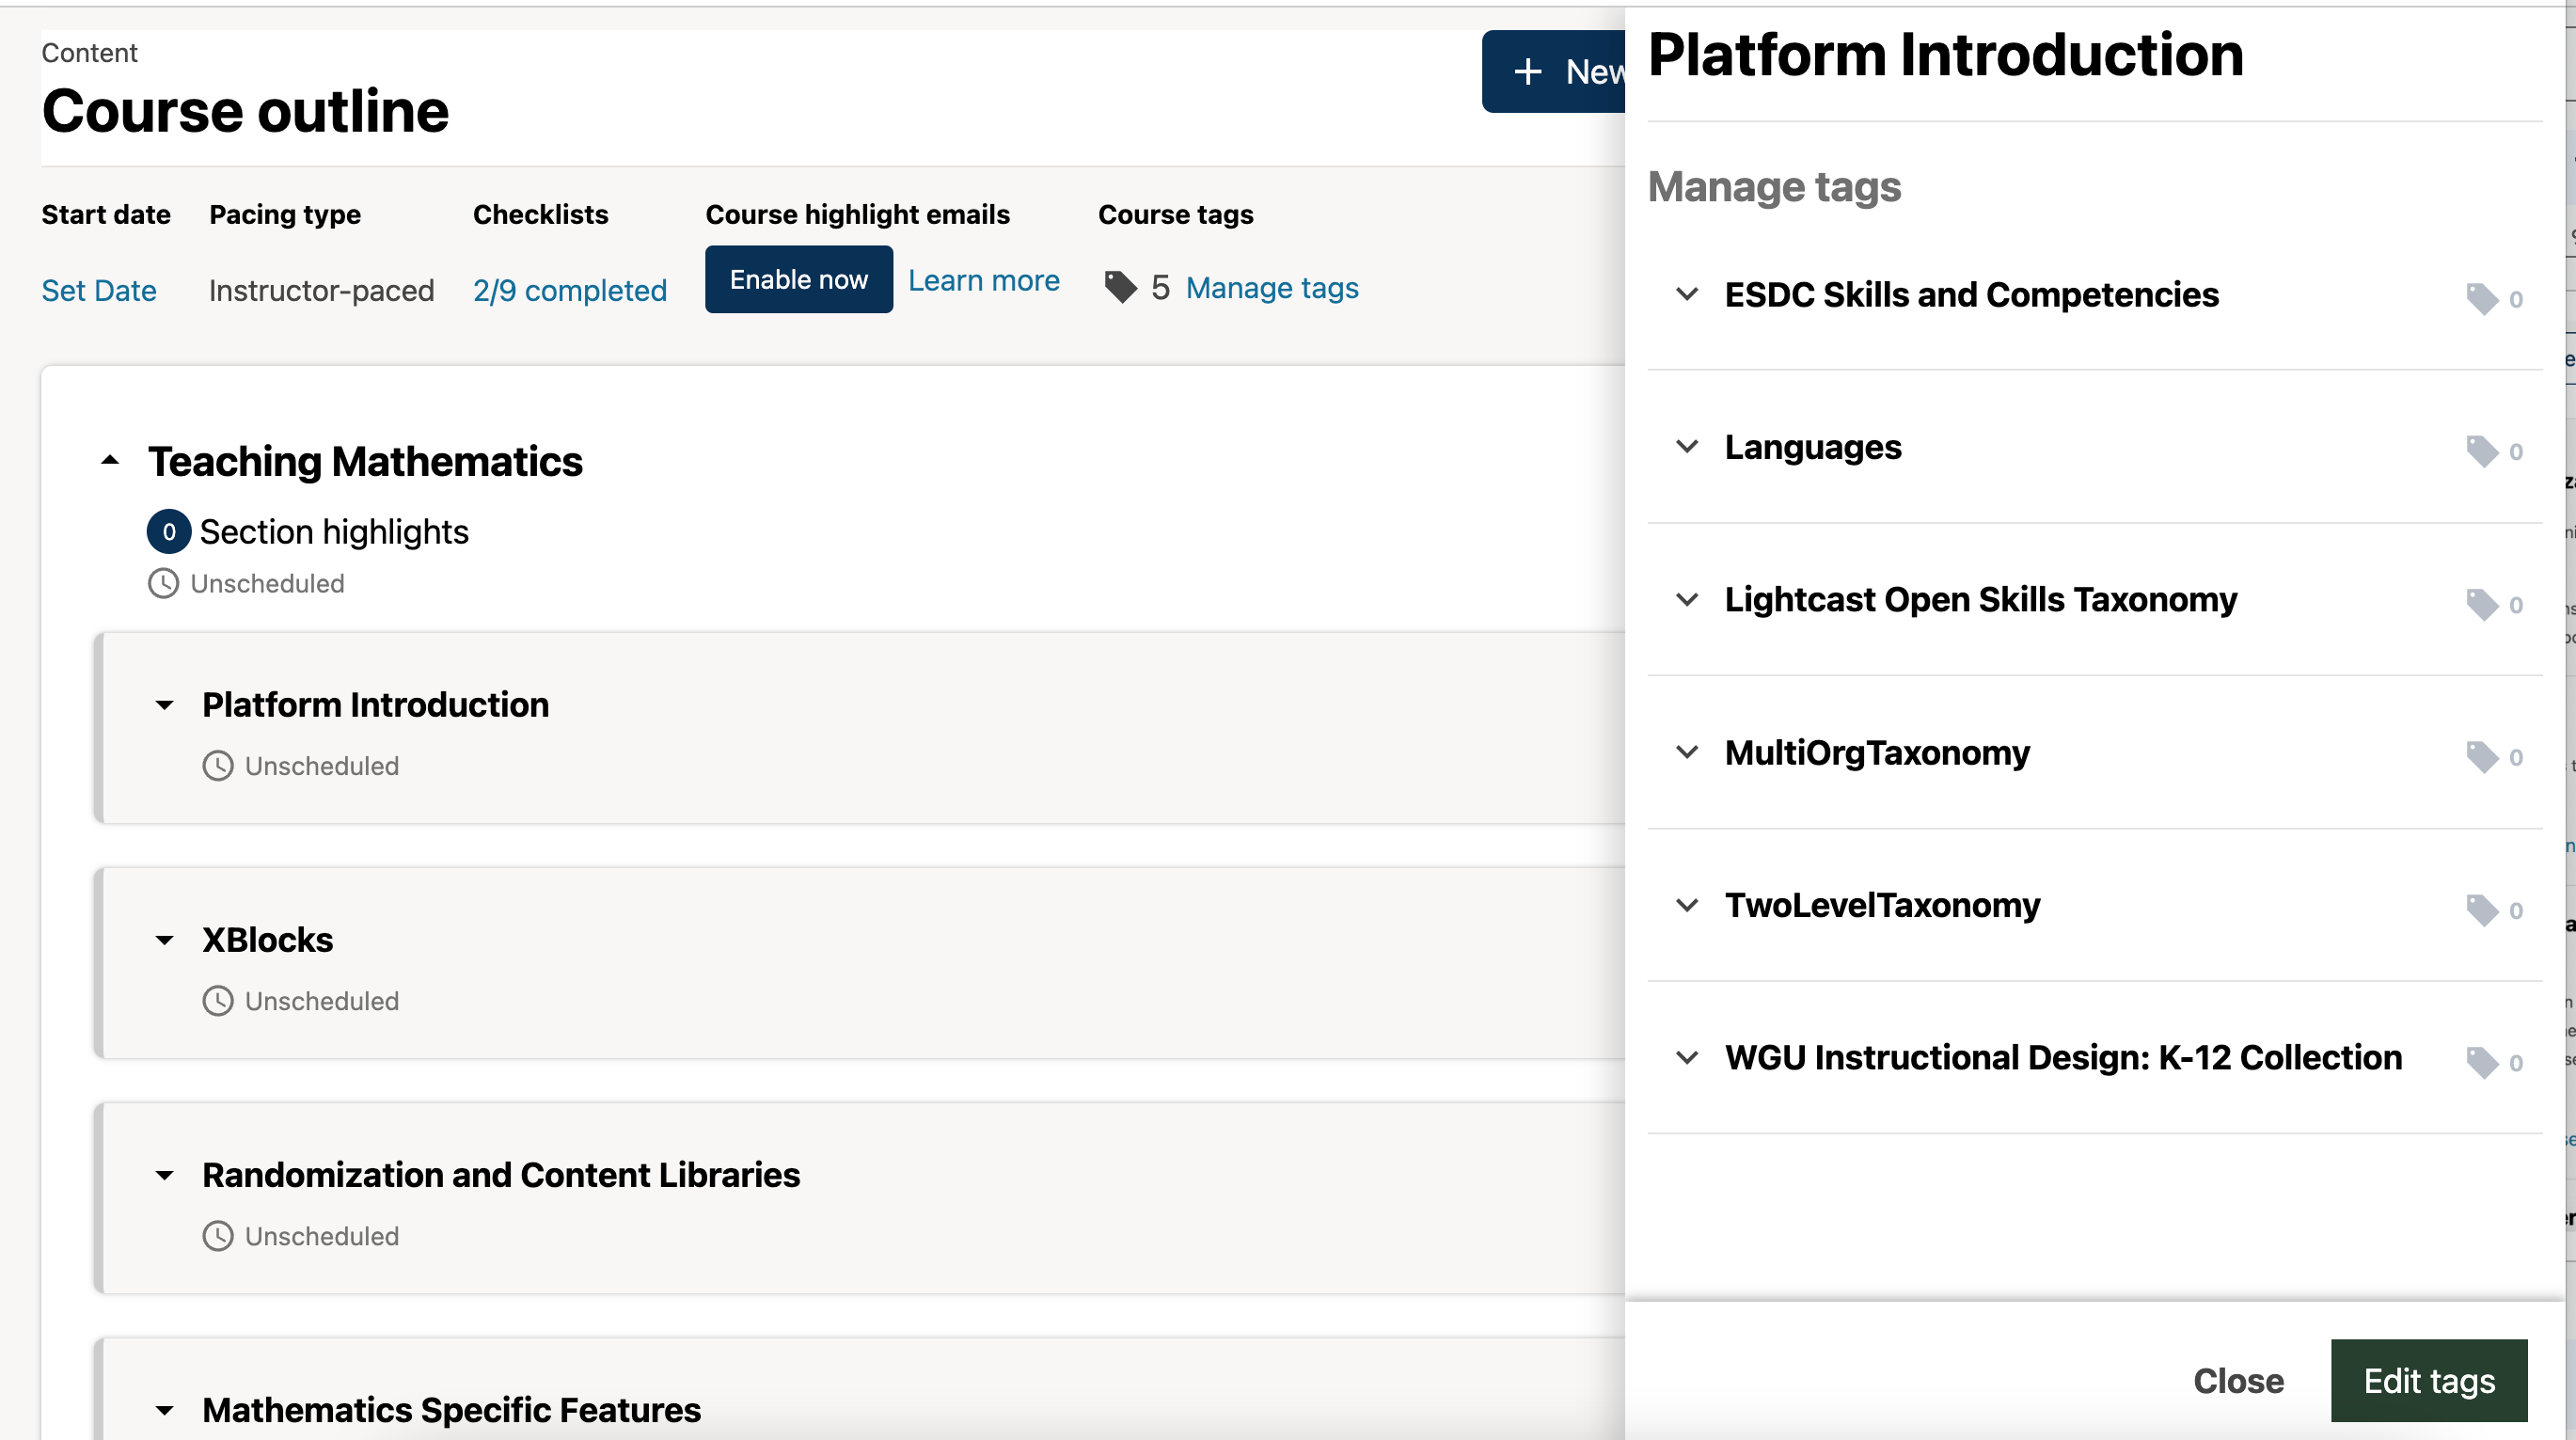
Task: Expand ESDC Skills and Competencies taxonomy
Action: (x=1687, y=294)
